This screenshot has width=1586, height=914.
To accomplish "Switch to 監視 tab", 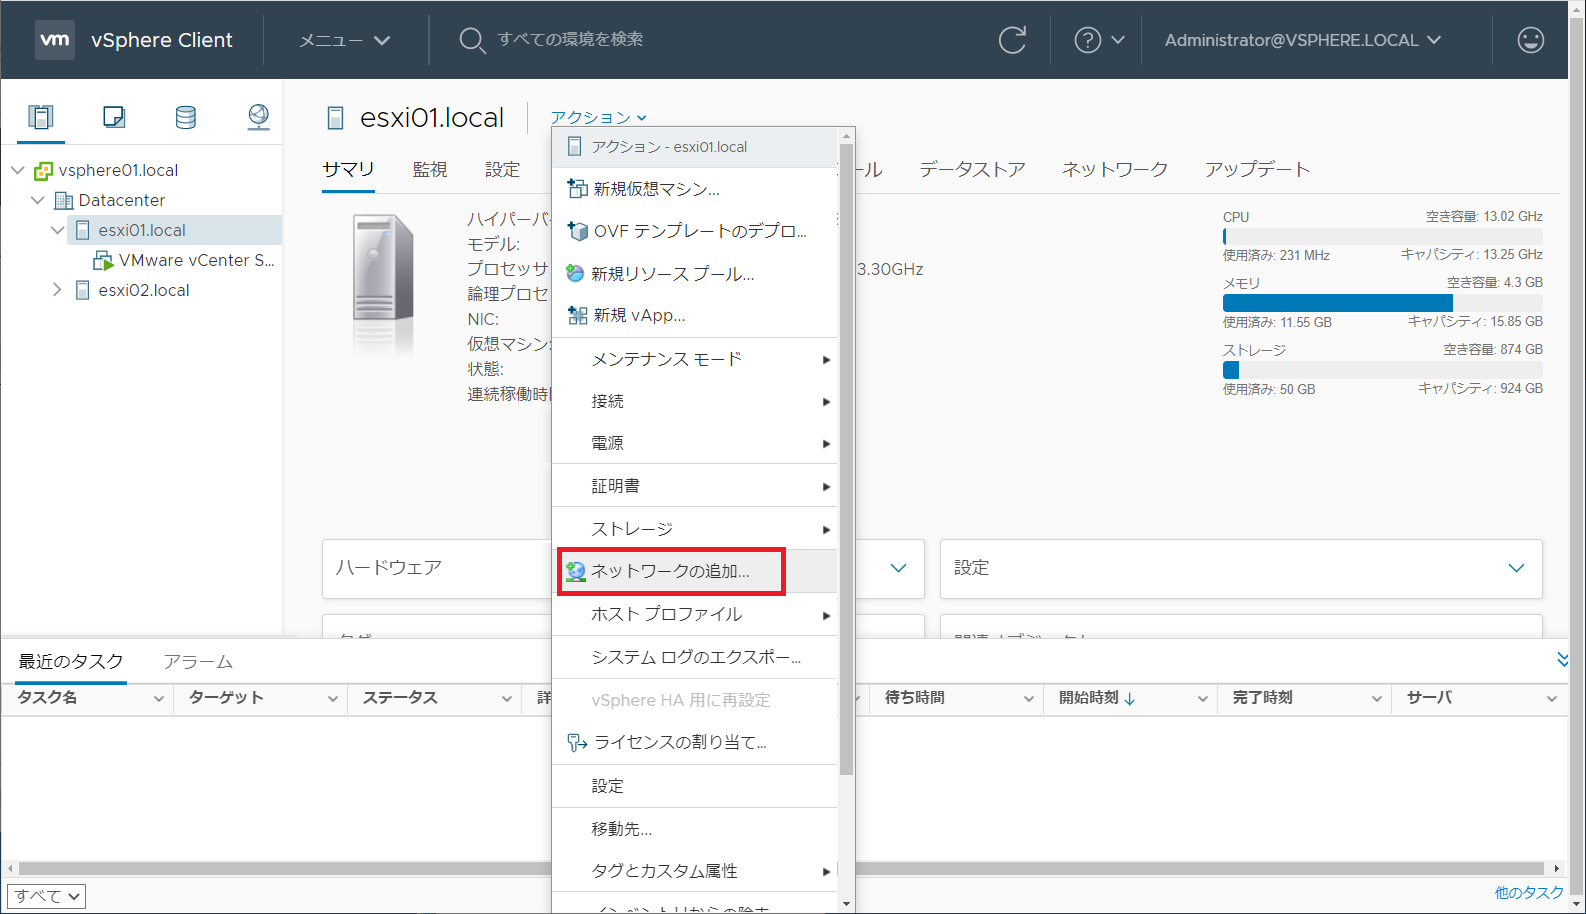I will pyautogui.click(x=430, y=169).
